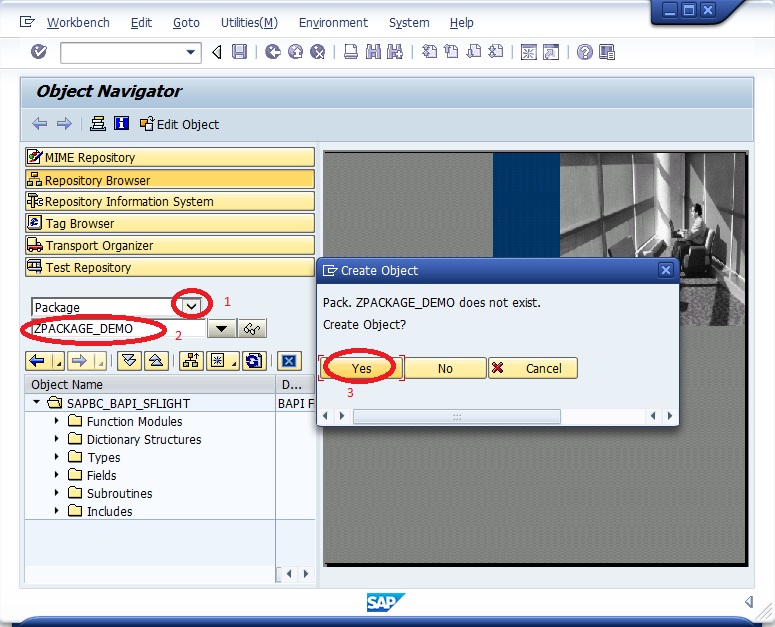Open the Help menu
Screen dimensions: 775x627
462,23
